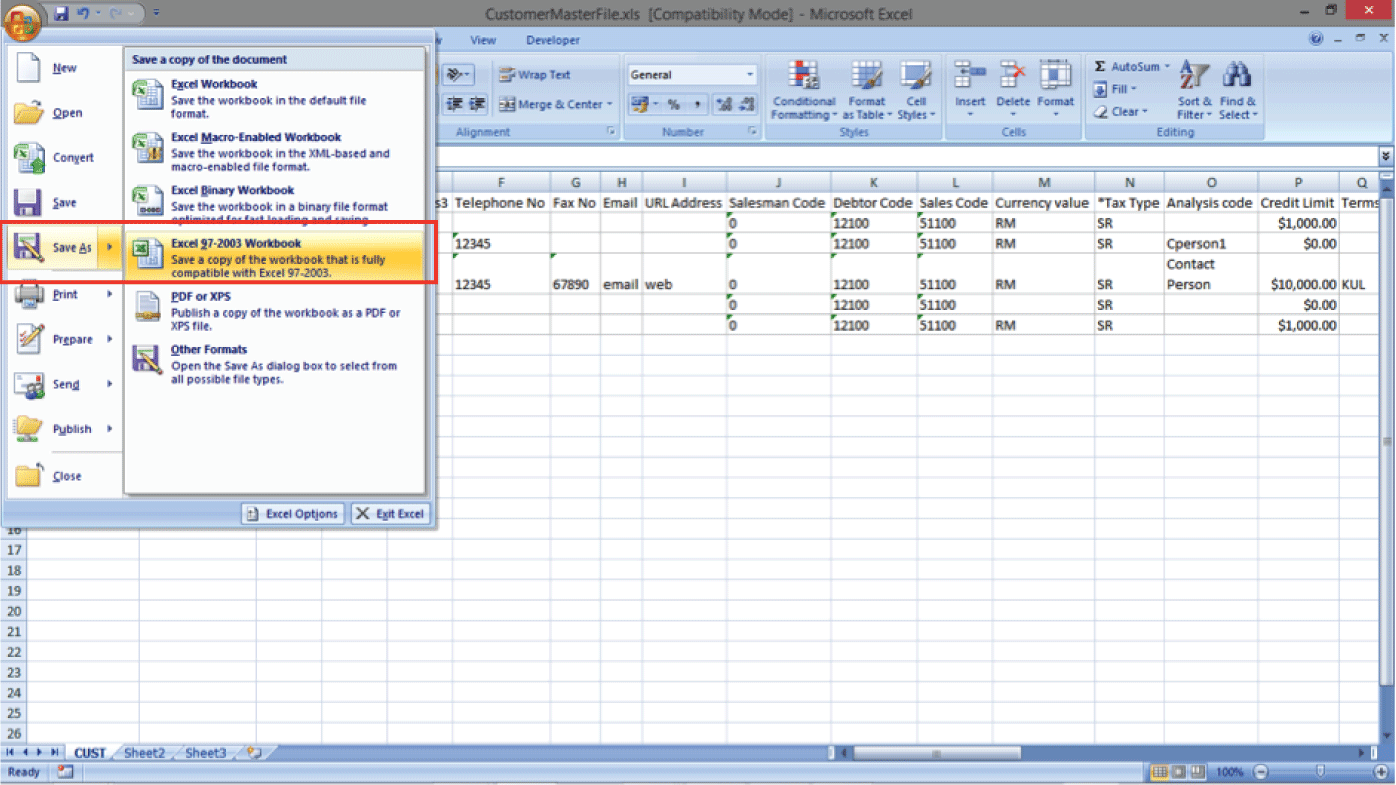Switch to Page Layout view in status bar
The width and height of the screenshot is (1396, 785).
[1178, 772]
